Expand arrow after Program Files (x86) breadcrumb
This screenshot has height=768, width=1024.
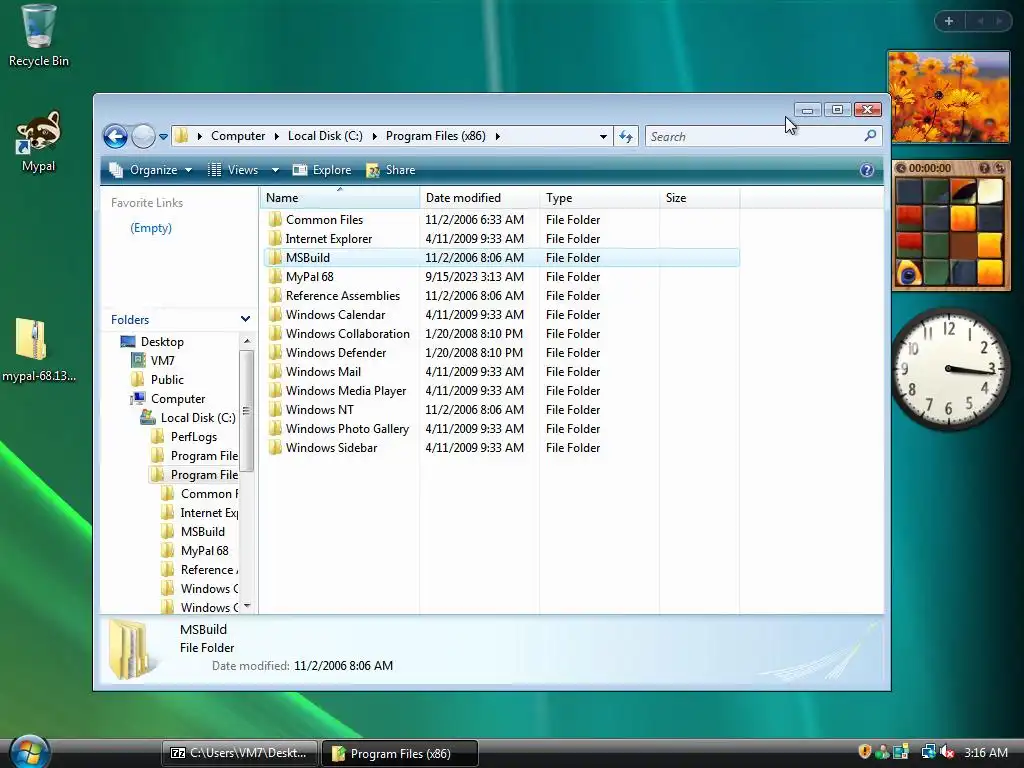tap(498, 136)
